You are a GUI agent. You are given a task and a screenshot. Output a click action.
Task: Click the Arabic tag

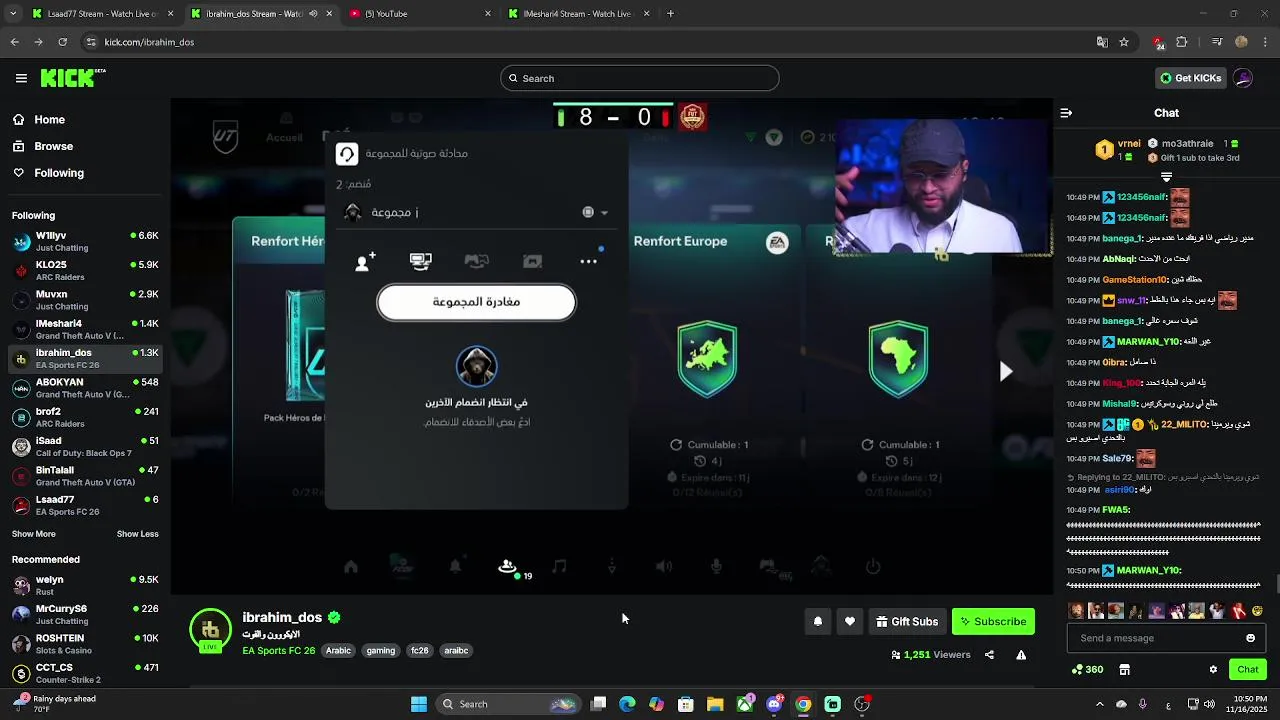pos(338,650)
